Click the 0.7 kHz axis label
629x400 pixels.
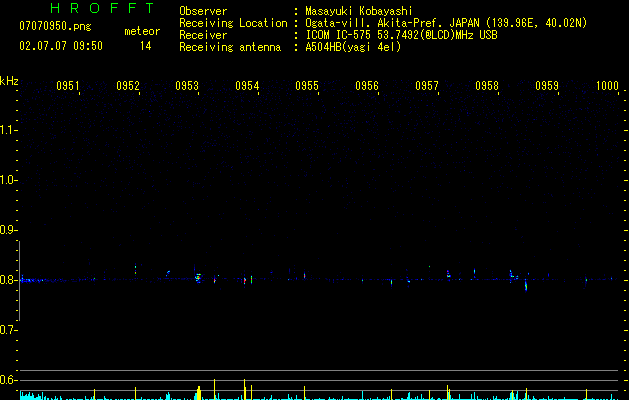[x=8, y=330]
